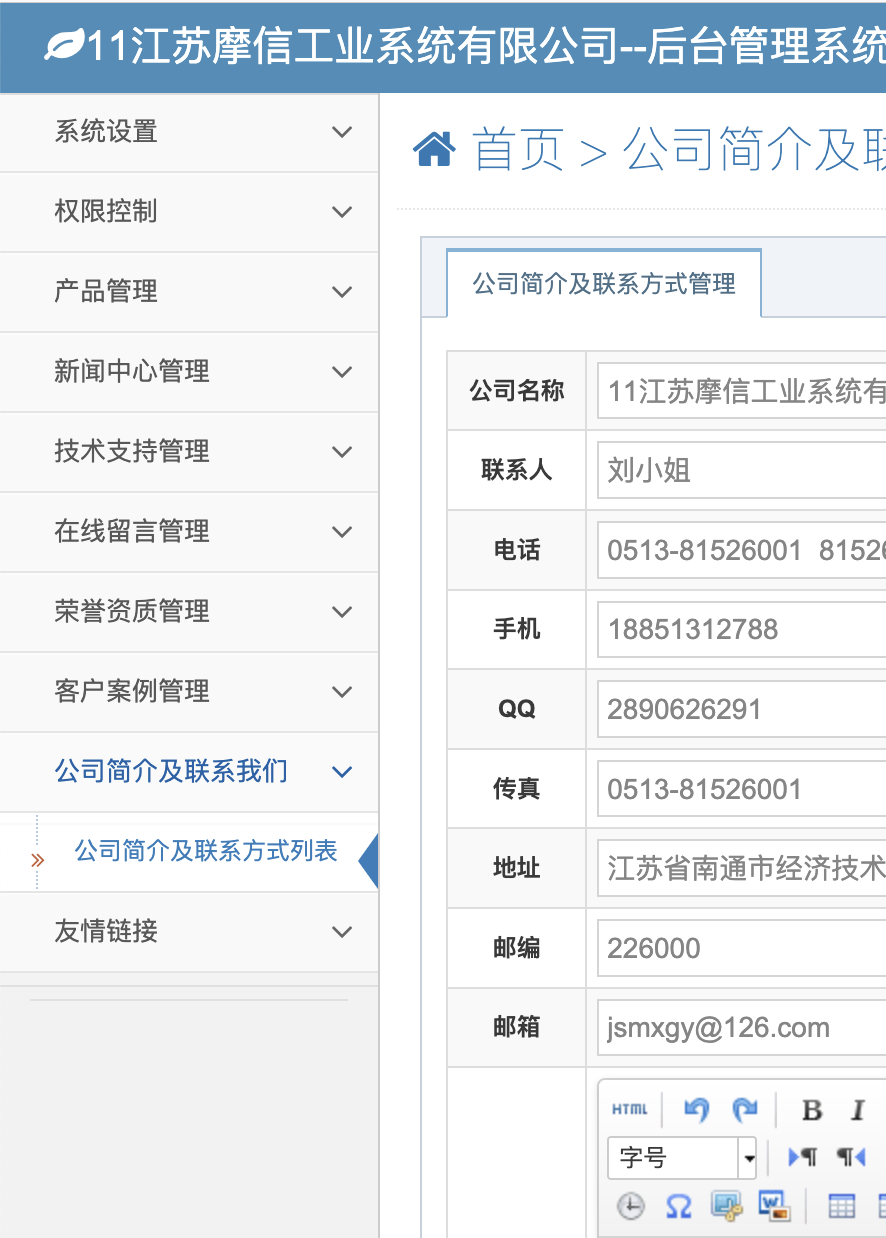Click the undo arrow in editor toolbar
This screenshot has width=886, height=1238.
(x=696, y=1109)
